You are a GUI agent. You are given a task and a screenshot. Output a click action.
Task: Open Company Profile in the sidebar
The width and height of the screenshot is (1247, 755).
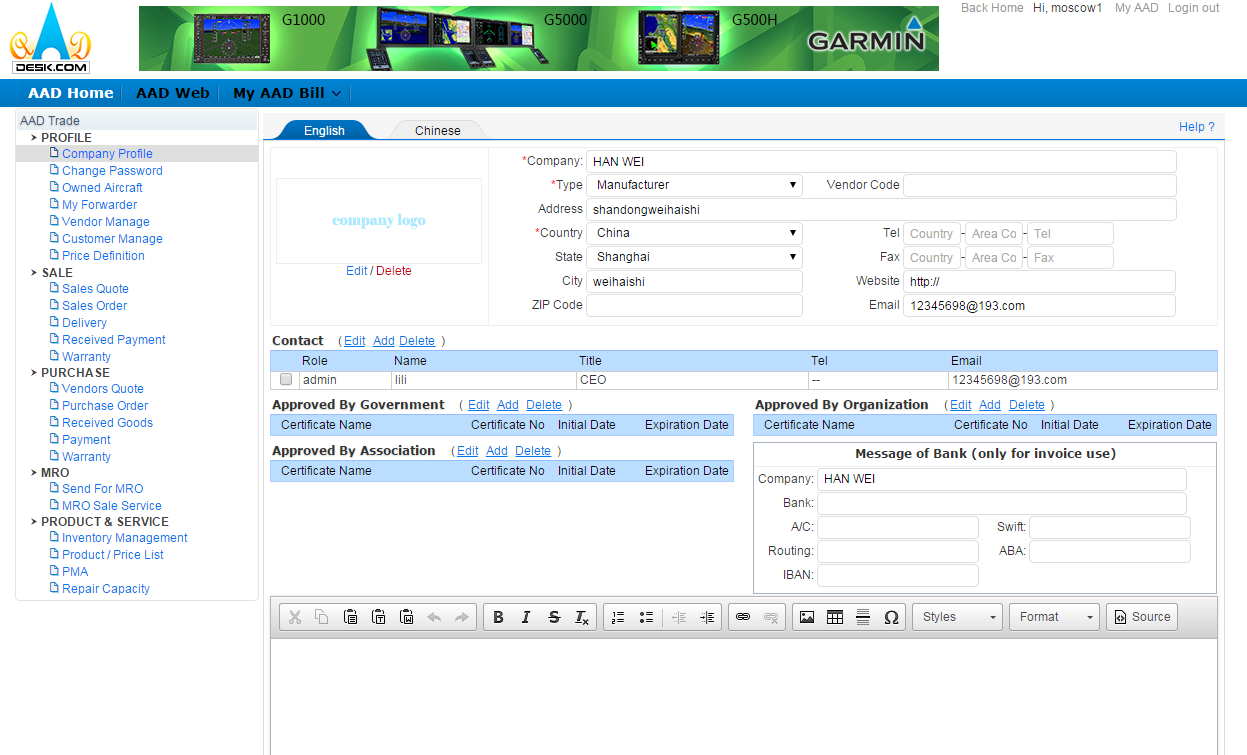pos(107,154)
